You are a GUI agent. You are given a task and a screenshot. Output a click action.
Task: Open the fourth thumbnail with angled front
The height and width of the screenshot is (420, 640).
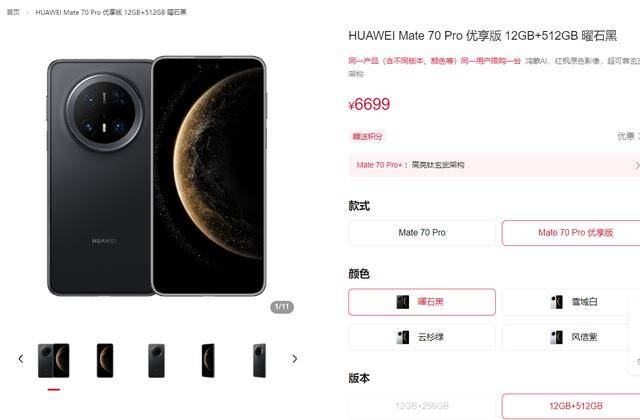coord(208,360)
